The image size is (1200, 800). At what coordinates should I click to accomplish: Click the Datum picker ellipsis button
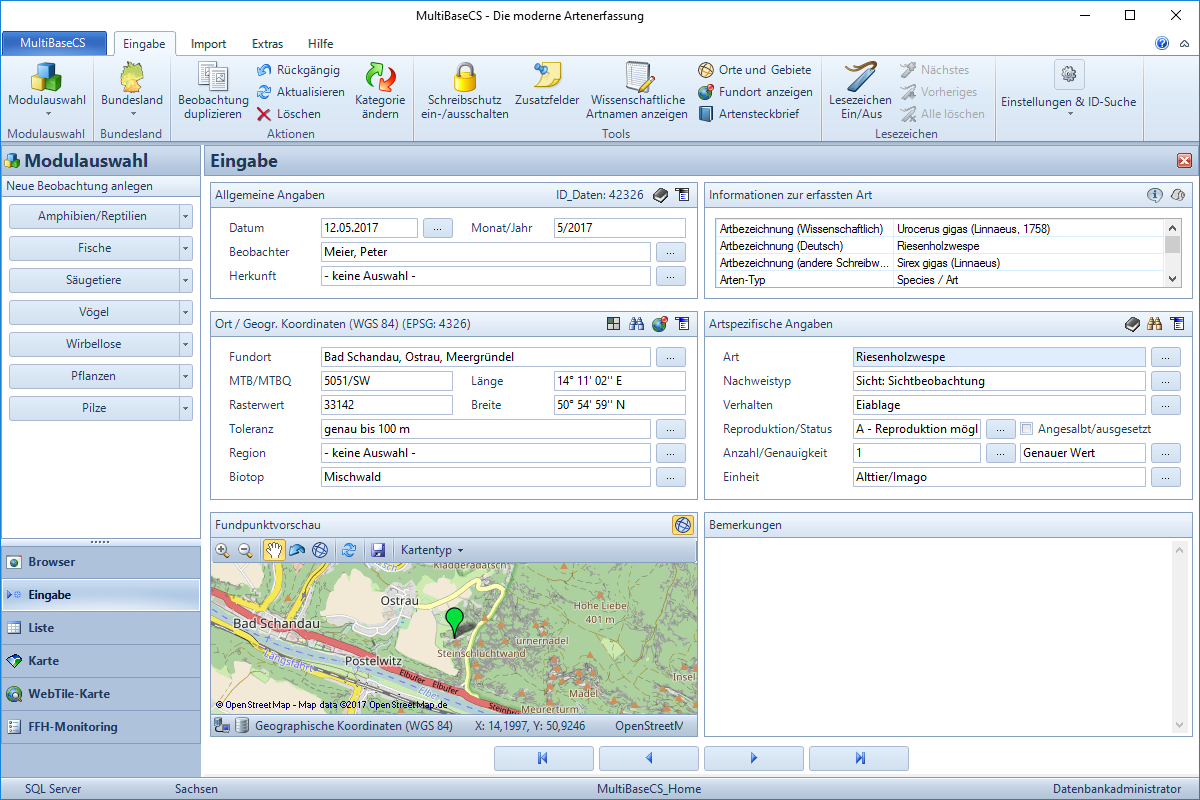click(x=438, y=228)
